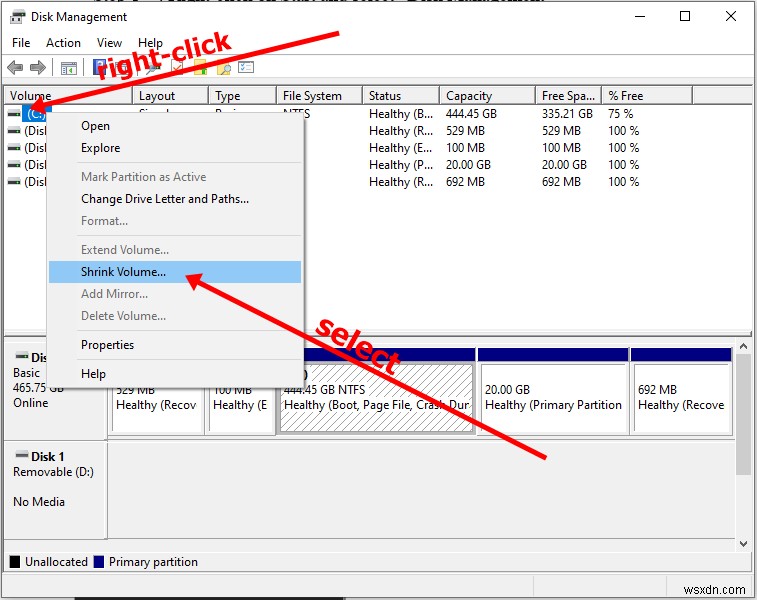Select Shrink Volume from context menu
This screenshot has height=600, width=757.
(x=175, y=272)
